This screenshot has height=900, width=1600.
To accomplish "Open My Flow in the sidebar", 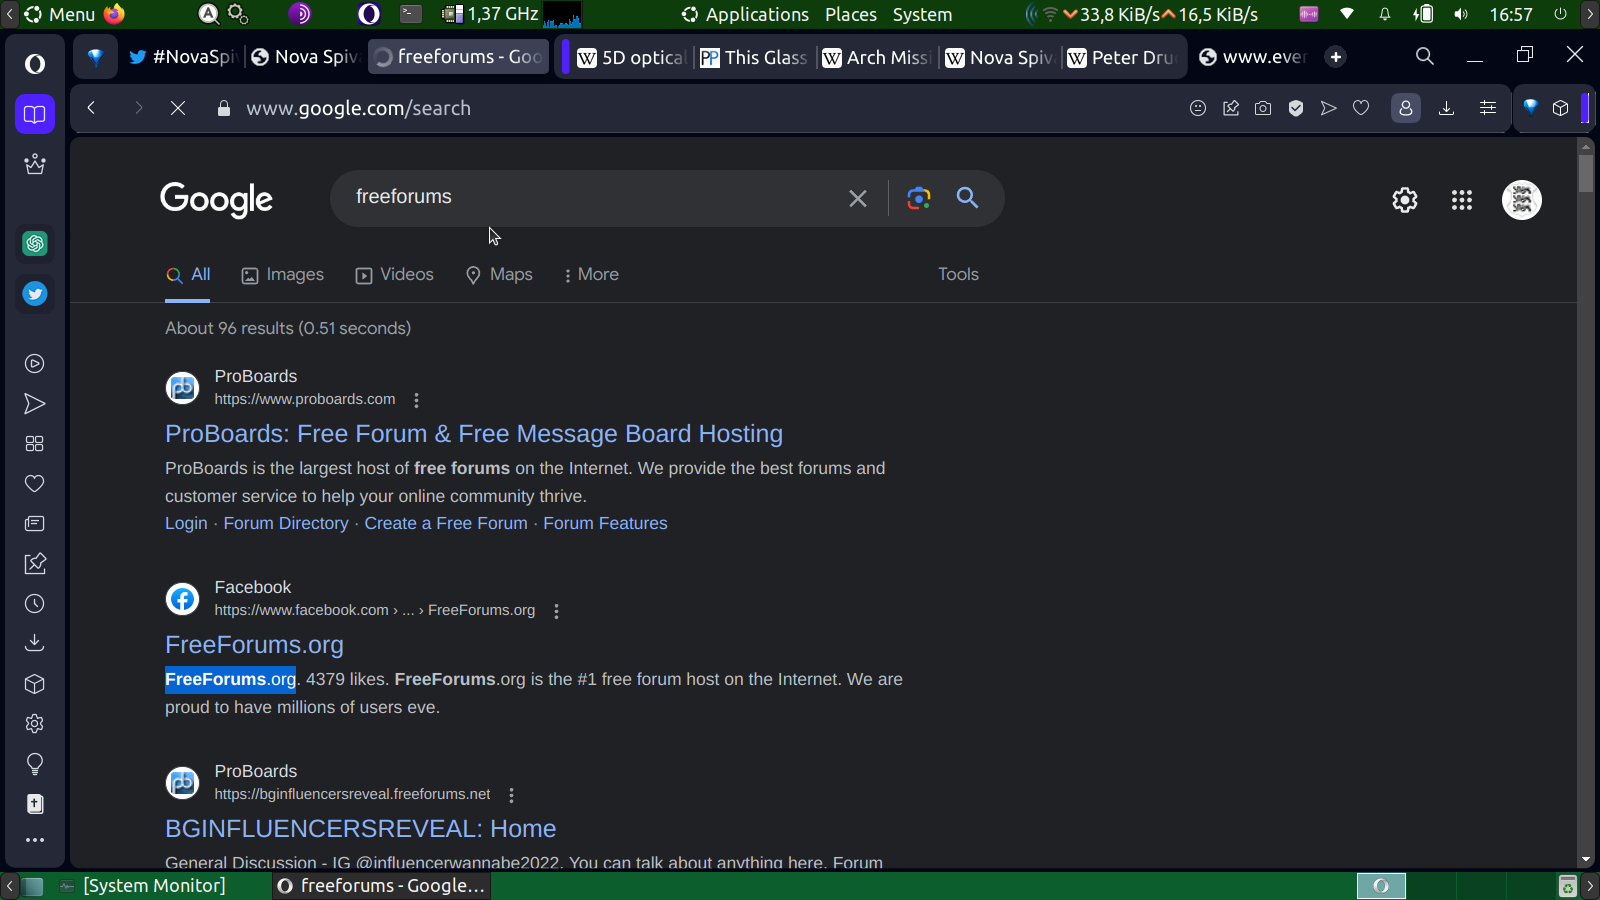I will [35, 404].
